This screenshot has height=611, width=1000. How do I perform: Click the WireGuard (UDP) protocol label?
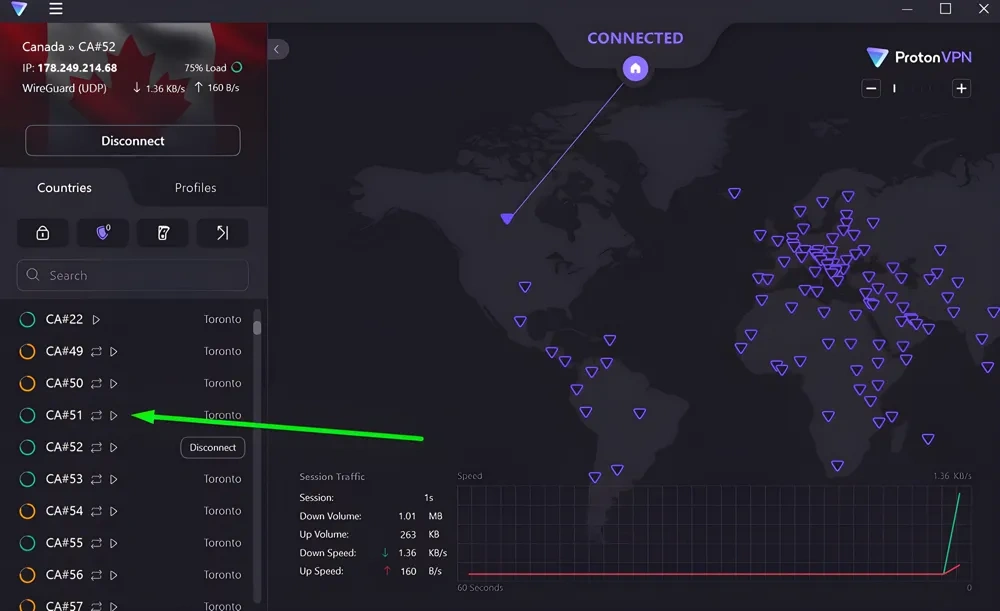64,88
